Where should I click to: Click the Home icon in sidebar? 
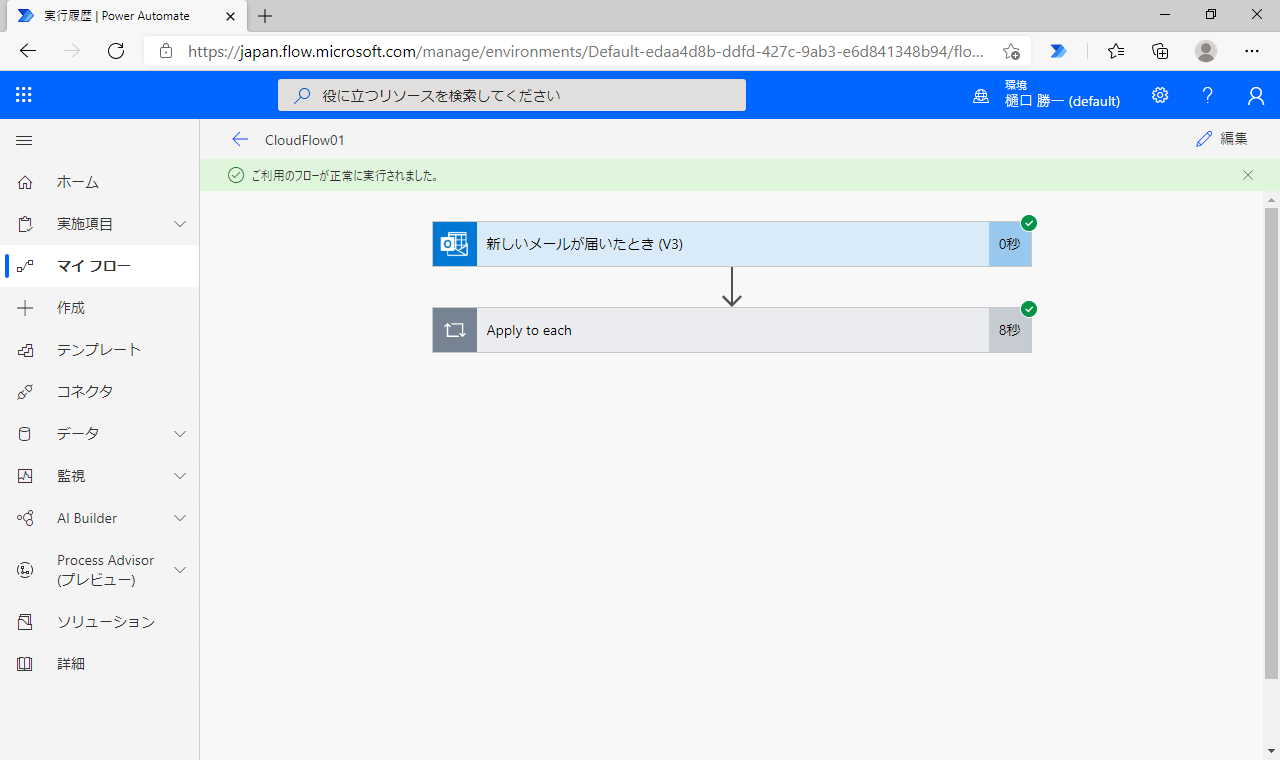(25, 182)
